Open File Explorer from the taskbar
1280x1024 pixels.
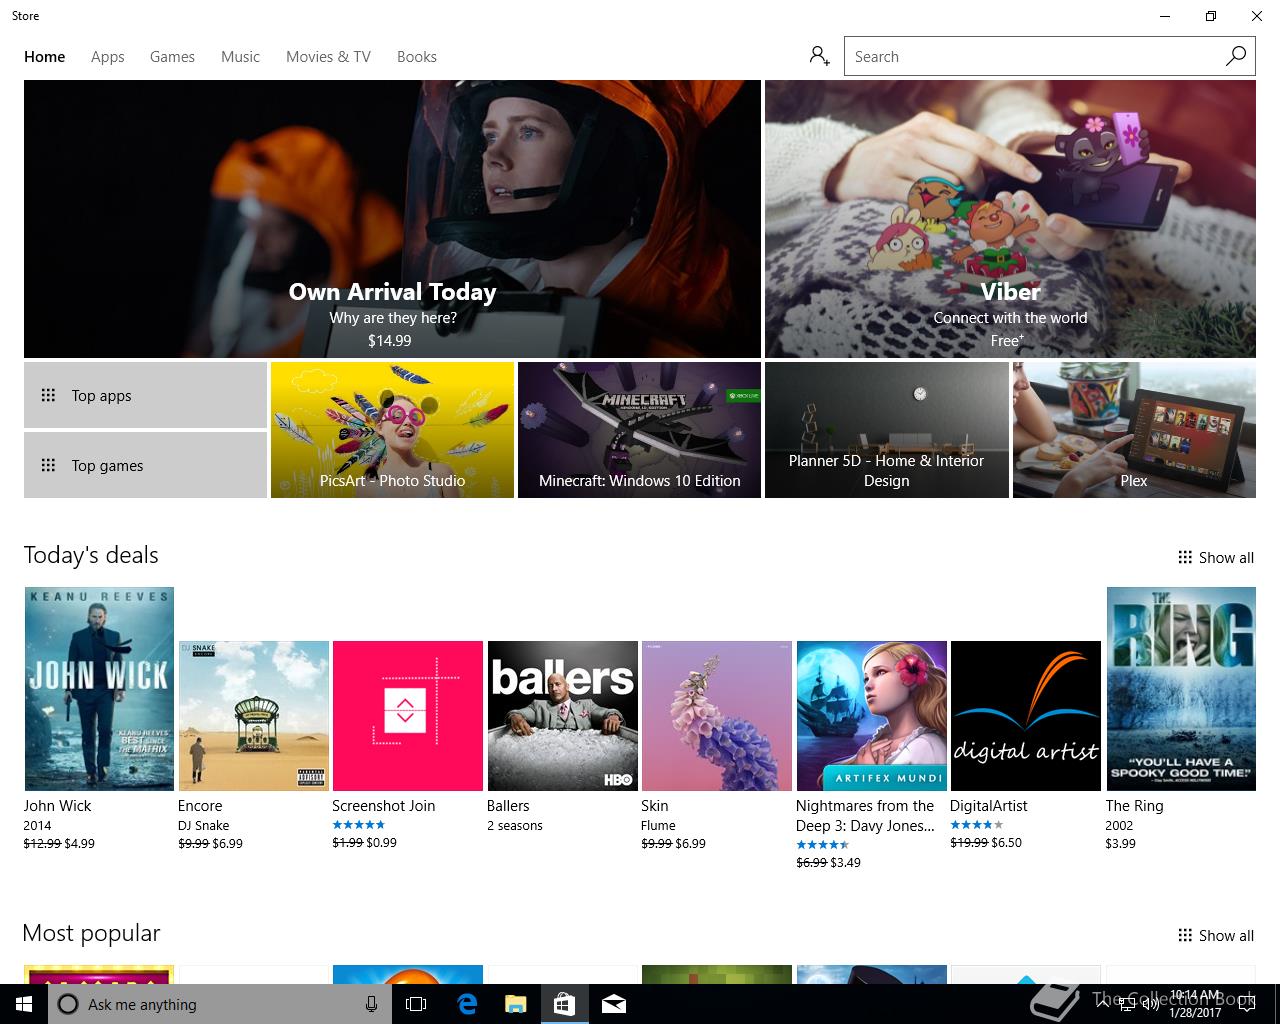515,1004
